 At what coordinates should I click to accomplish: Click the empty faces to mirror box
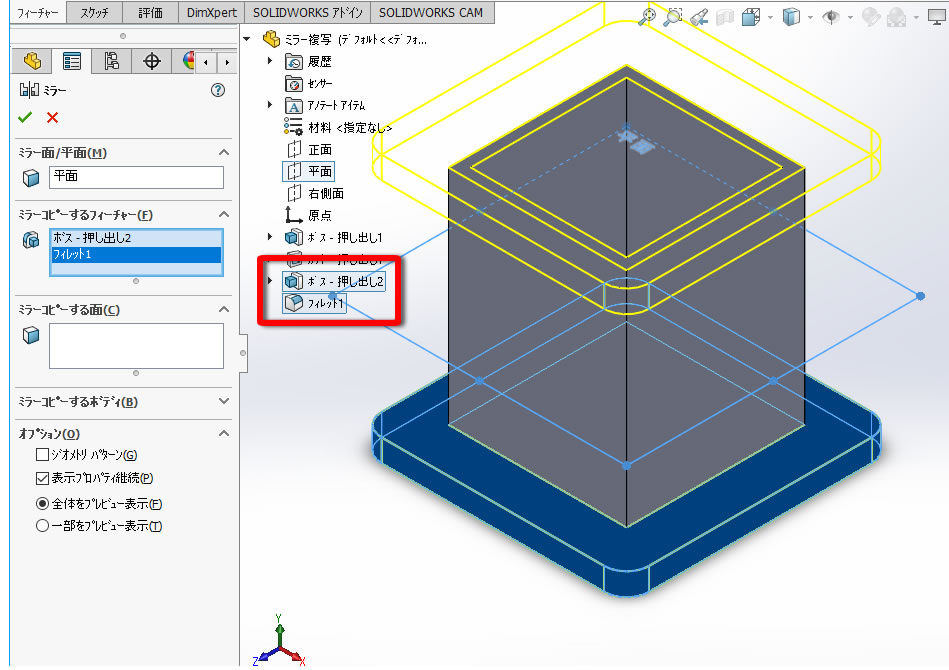pyautogui.click(x=136, y=346)
